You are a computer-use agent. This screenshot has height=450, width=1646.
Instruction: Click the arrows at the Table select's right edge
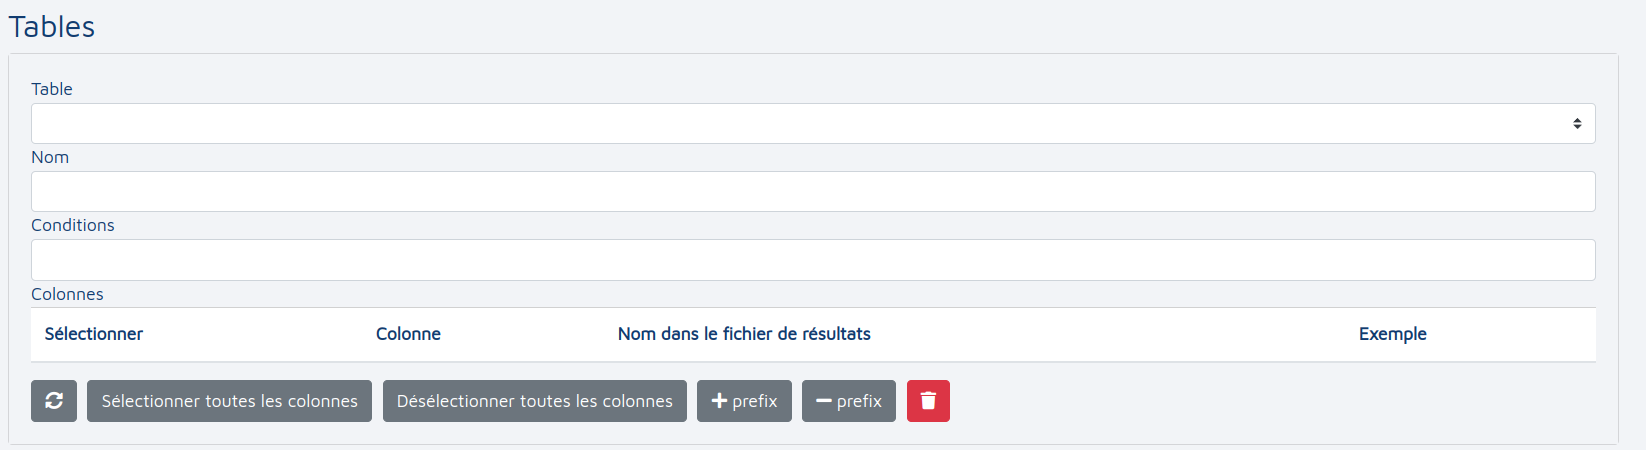click(1577, 124)
